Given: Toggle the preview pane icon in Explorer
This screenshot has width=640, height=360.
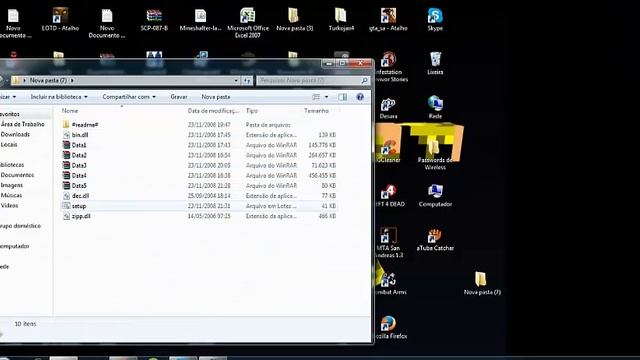Looking at the screenshot, I should coord(342,97).
